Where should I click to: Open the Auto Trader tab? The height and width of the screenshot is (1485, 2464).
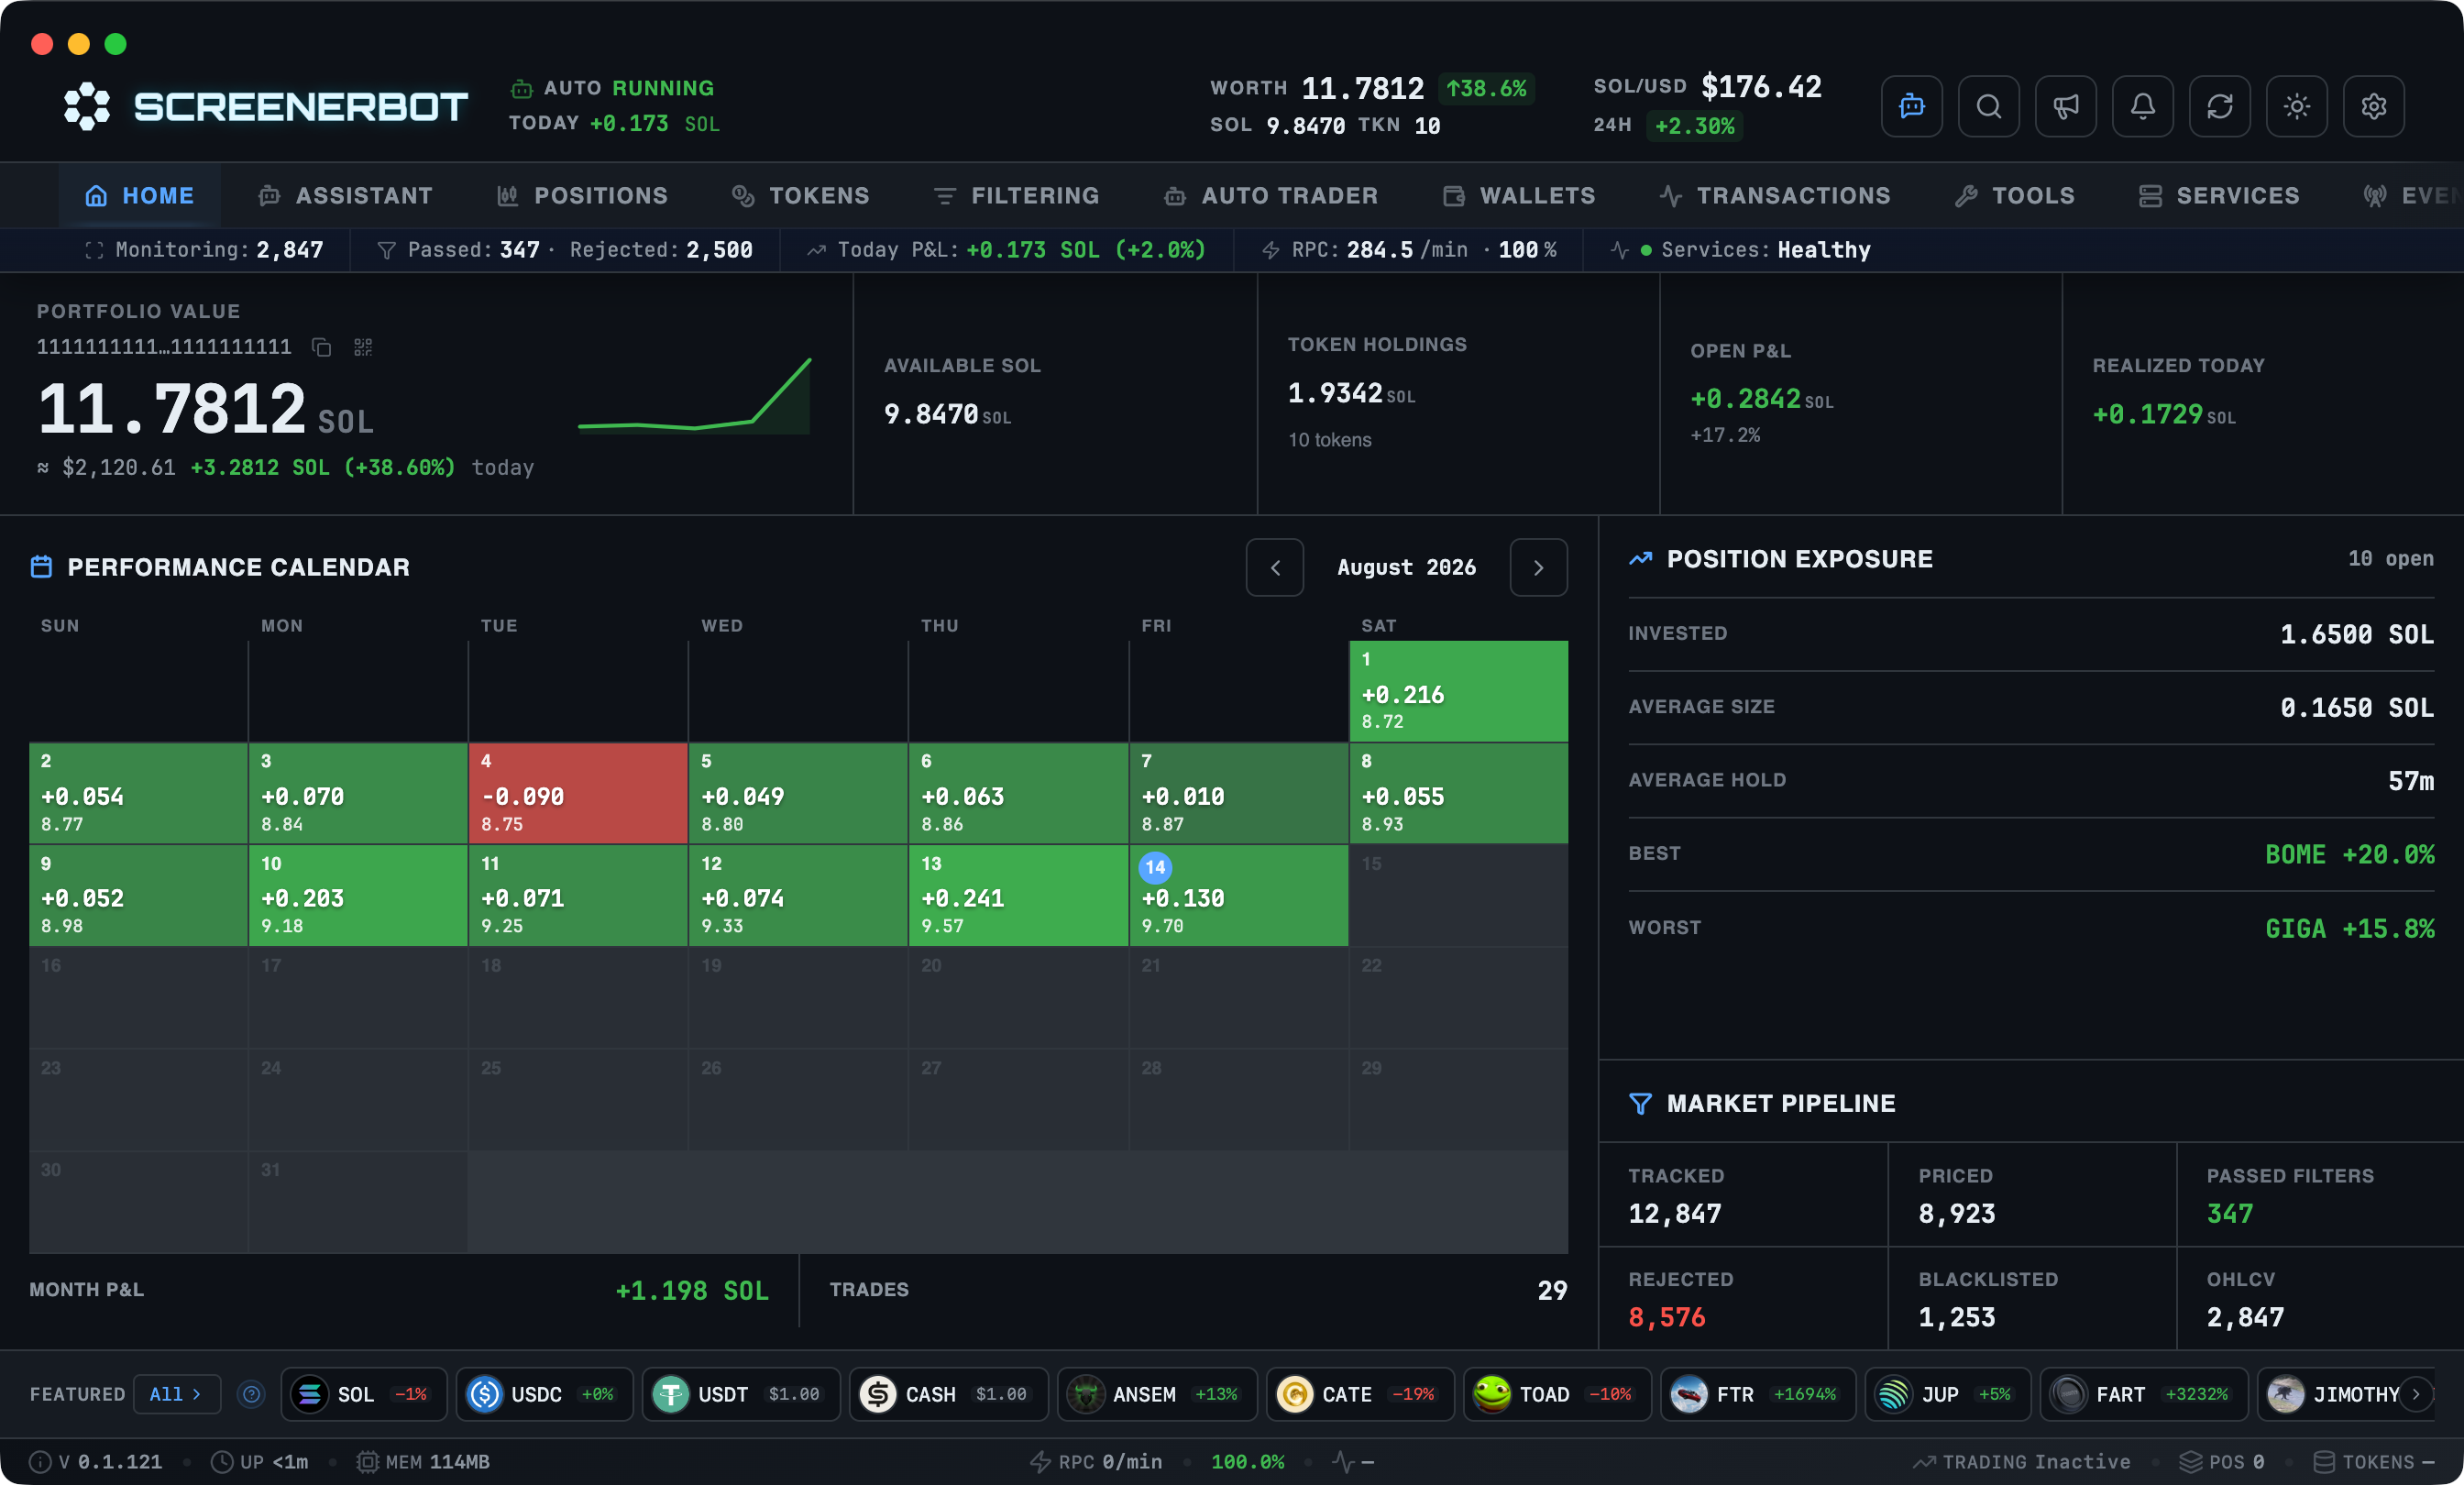1270,196
